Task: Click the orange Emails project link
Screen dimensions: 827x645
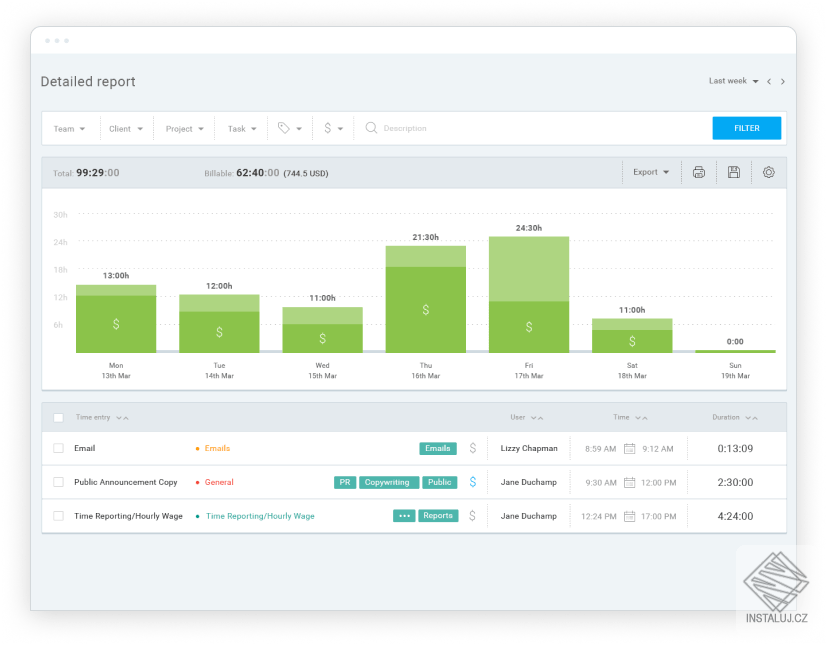Action: (x=217, y=449)
